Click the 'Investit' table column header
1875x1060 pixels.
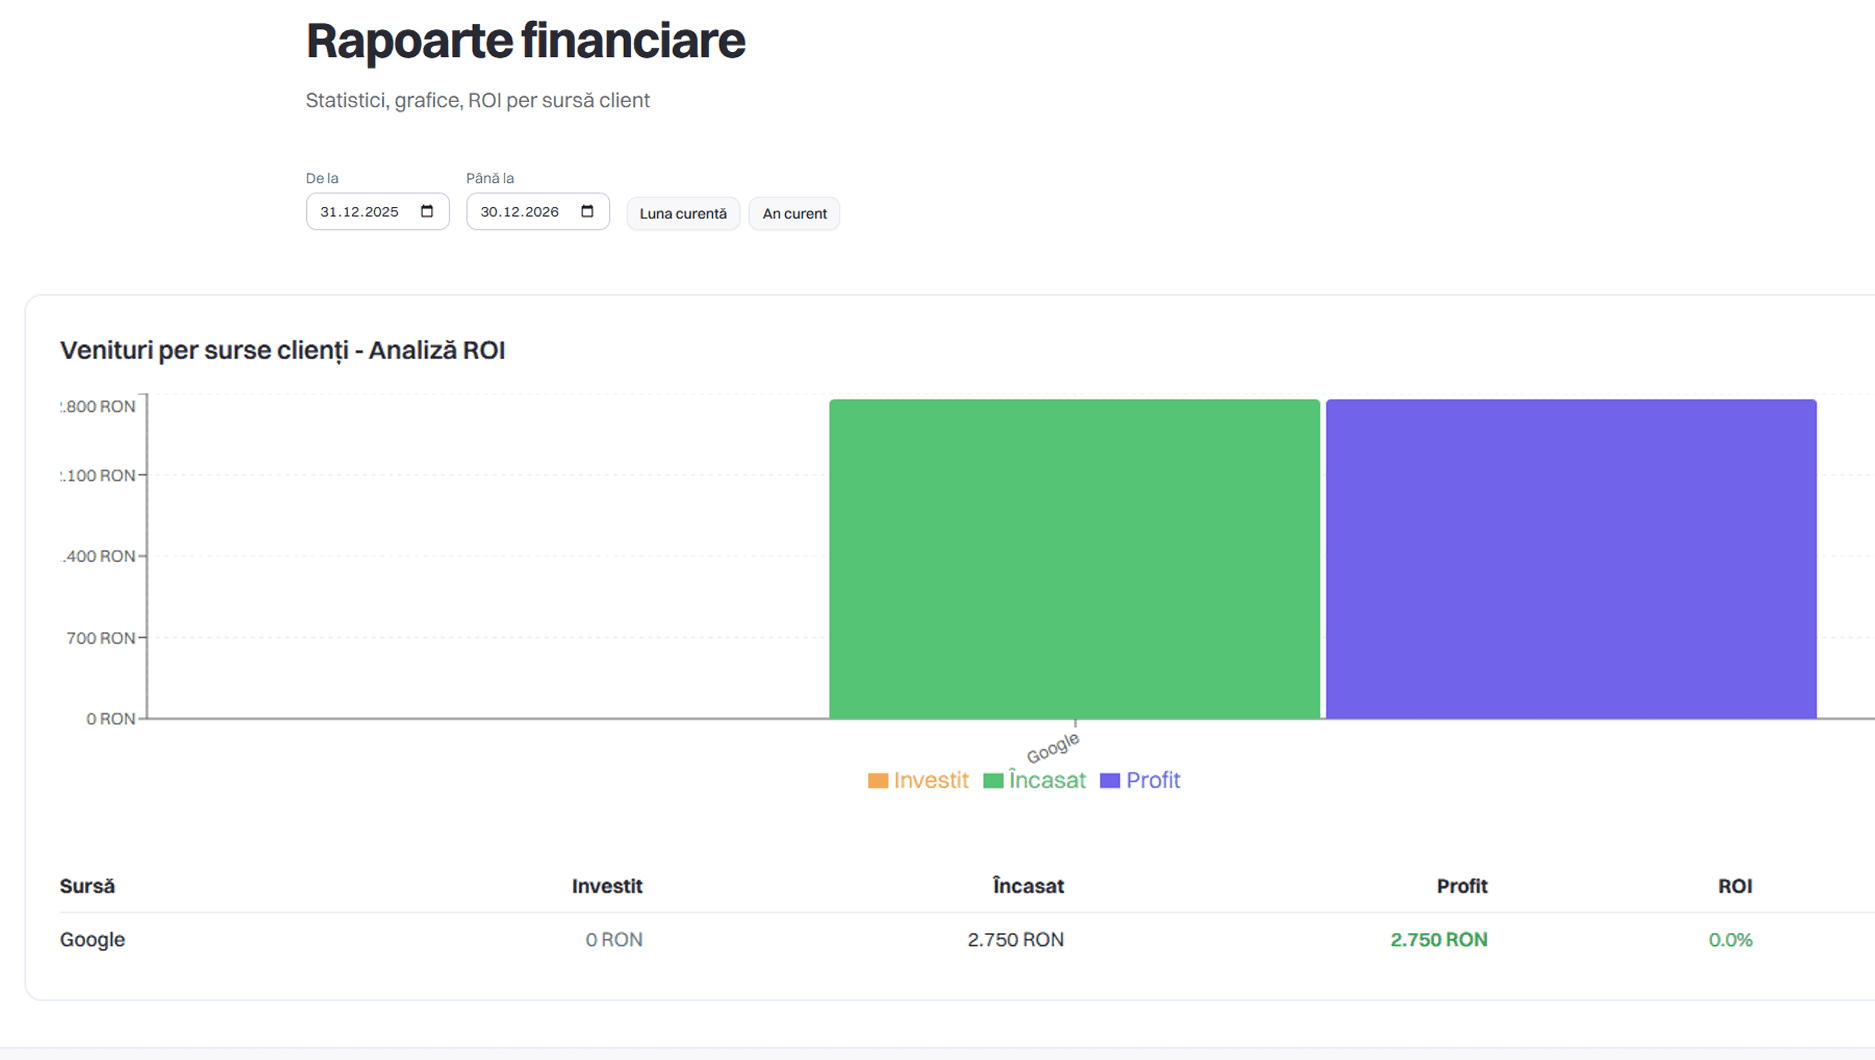point(607,886)
